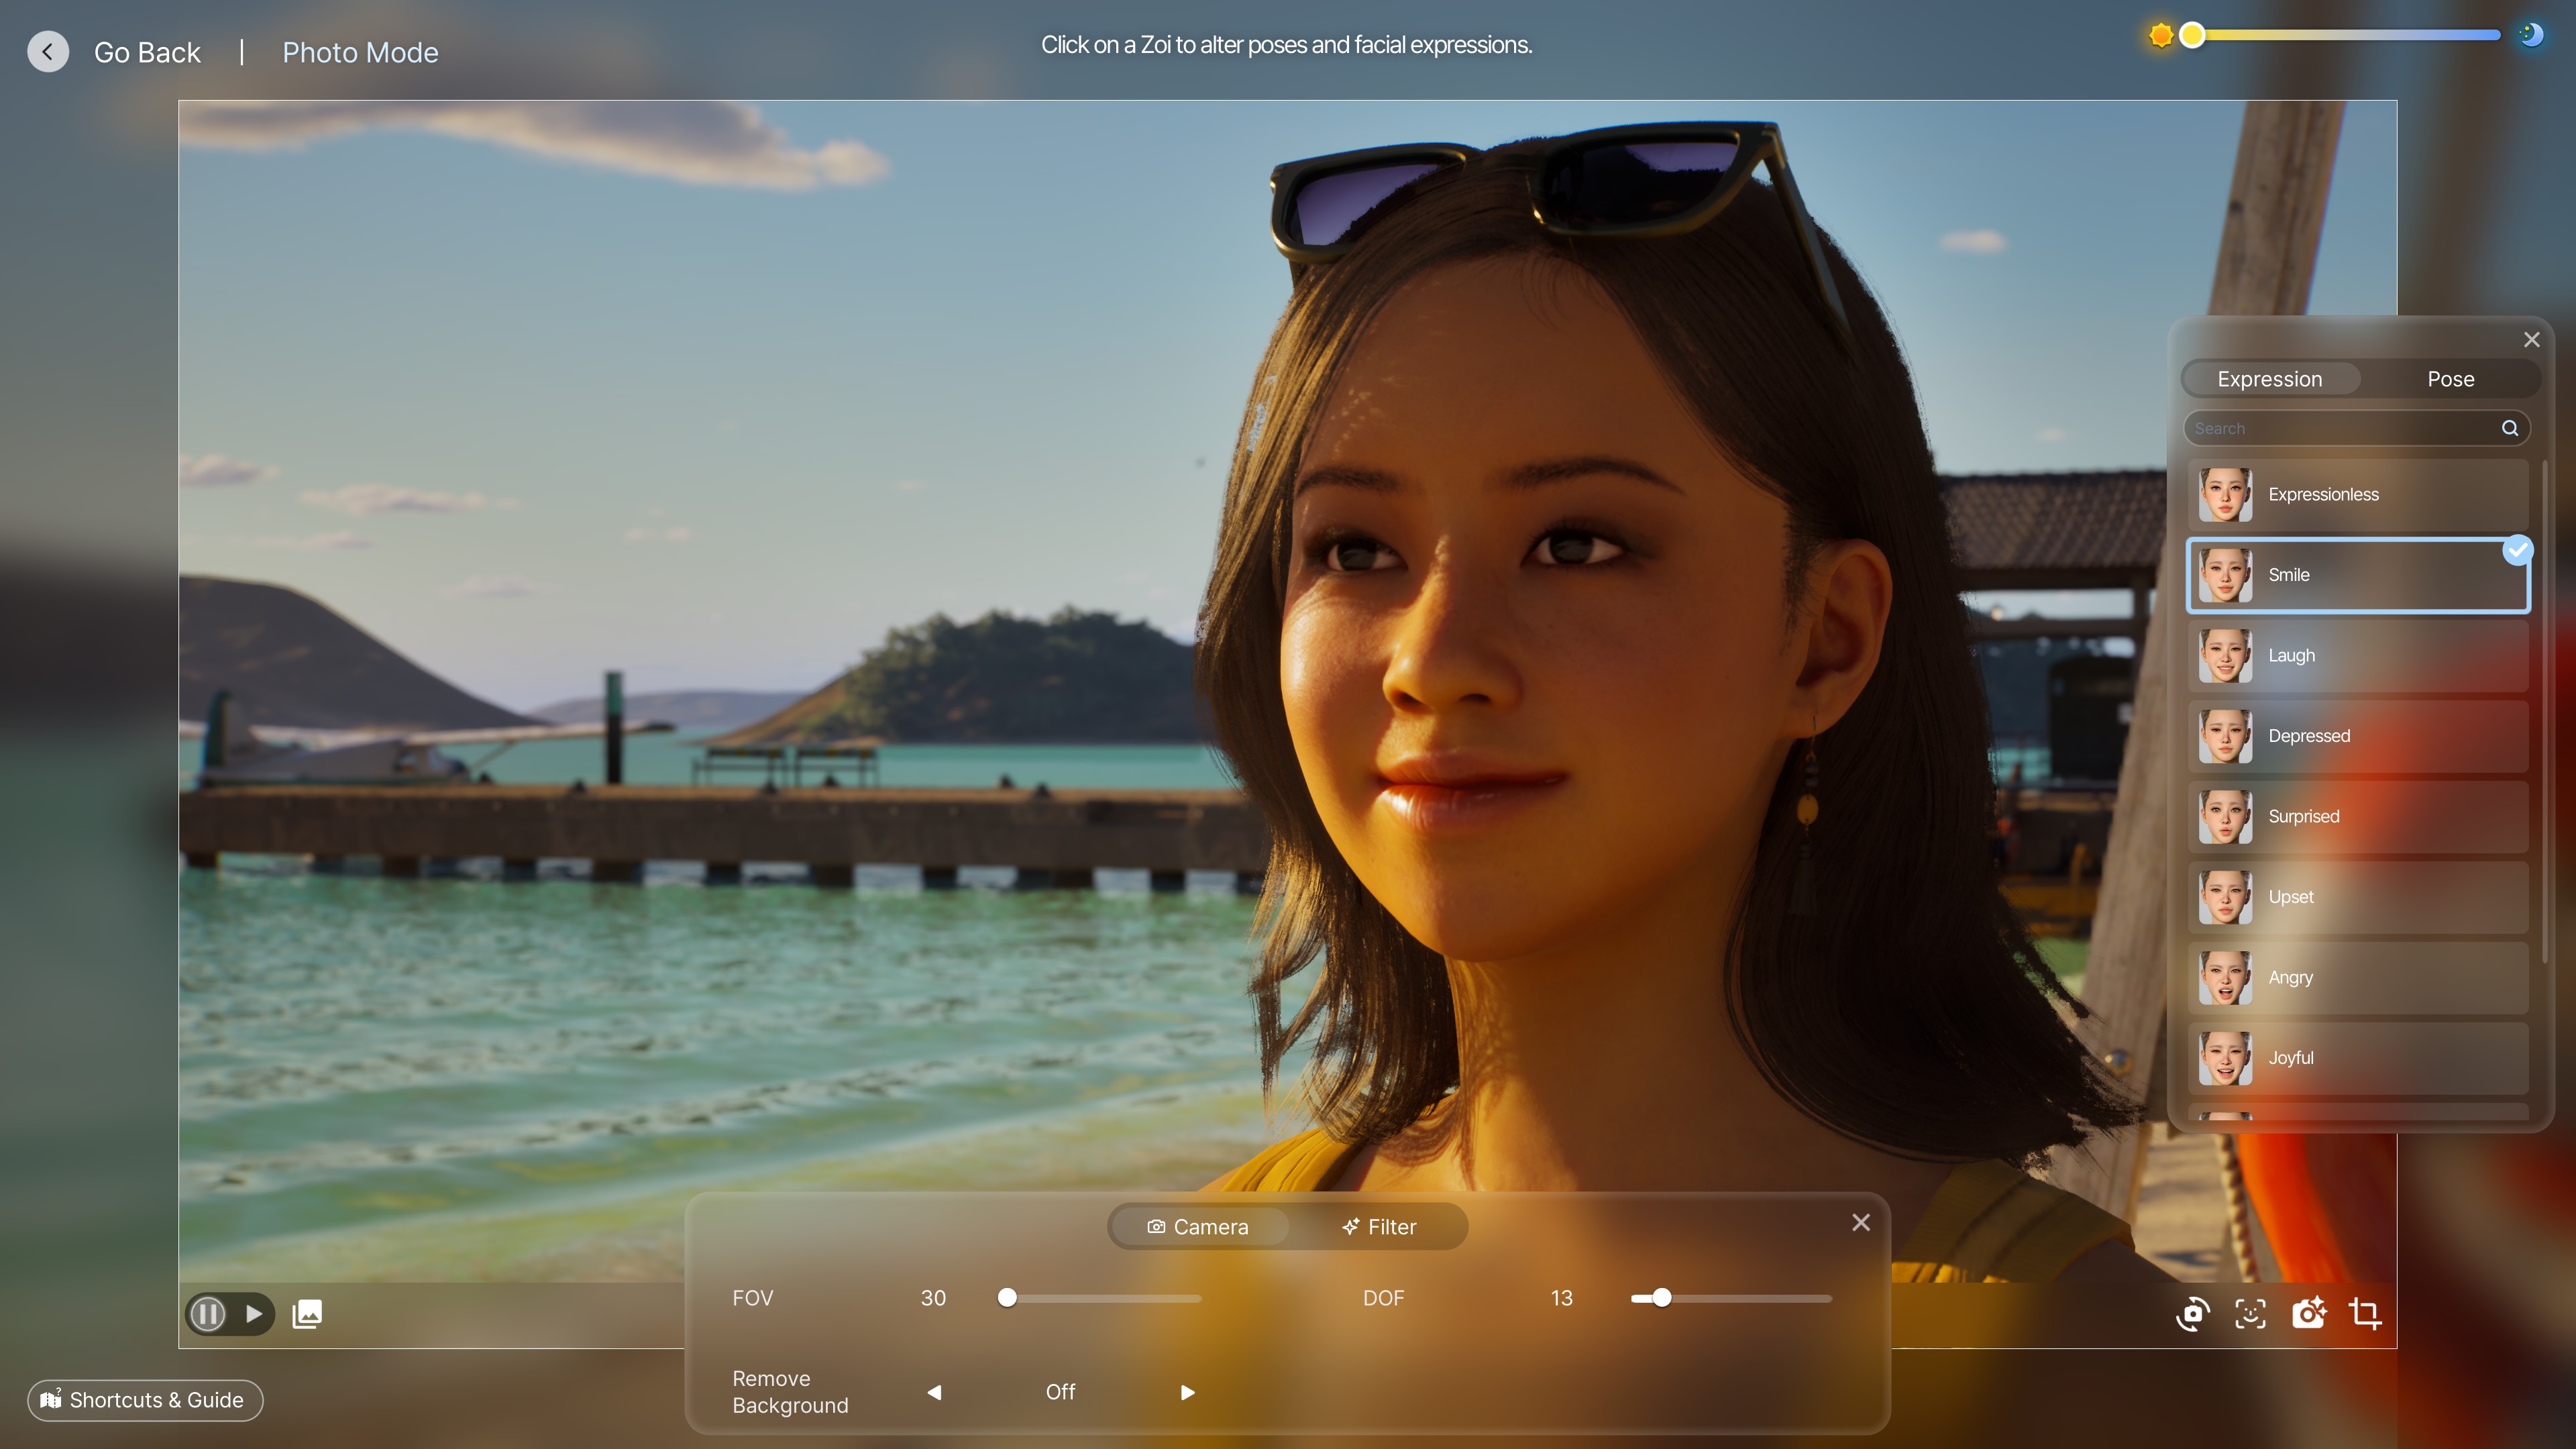The width and height of the screenshot is (2576, 1449).
Task: Choose the Laugh expression
Action: (2358, 656)
